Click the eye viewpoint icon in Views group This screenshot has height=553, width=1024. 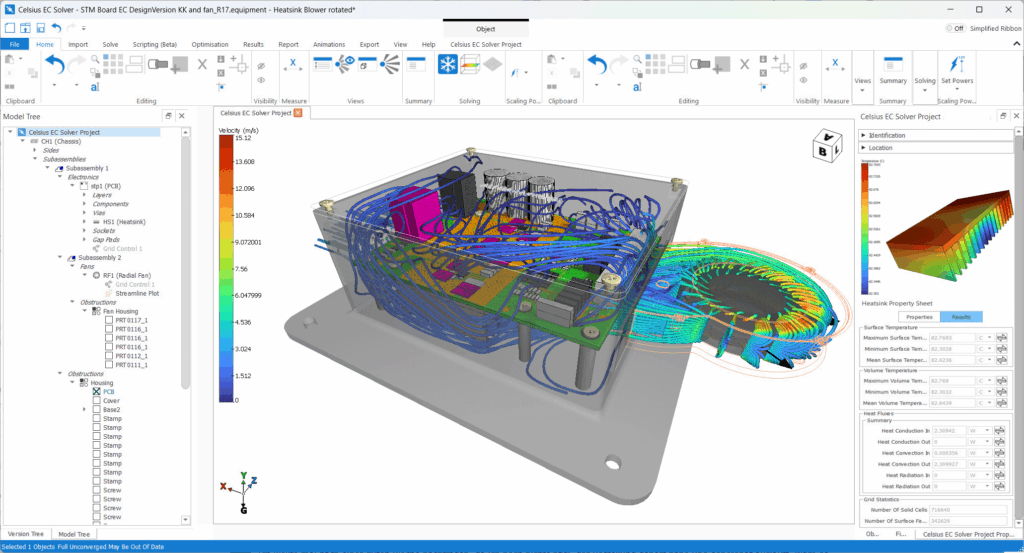[x=345, y=63]
